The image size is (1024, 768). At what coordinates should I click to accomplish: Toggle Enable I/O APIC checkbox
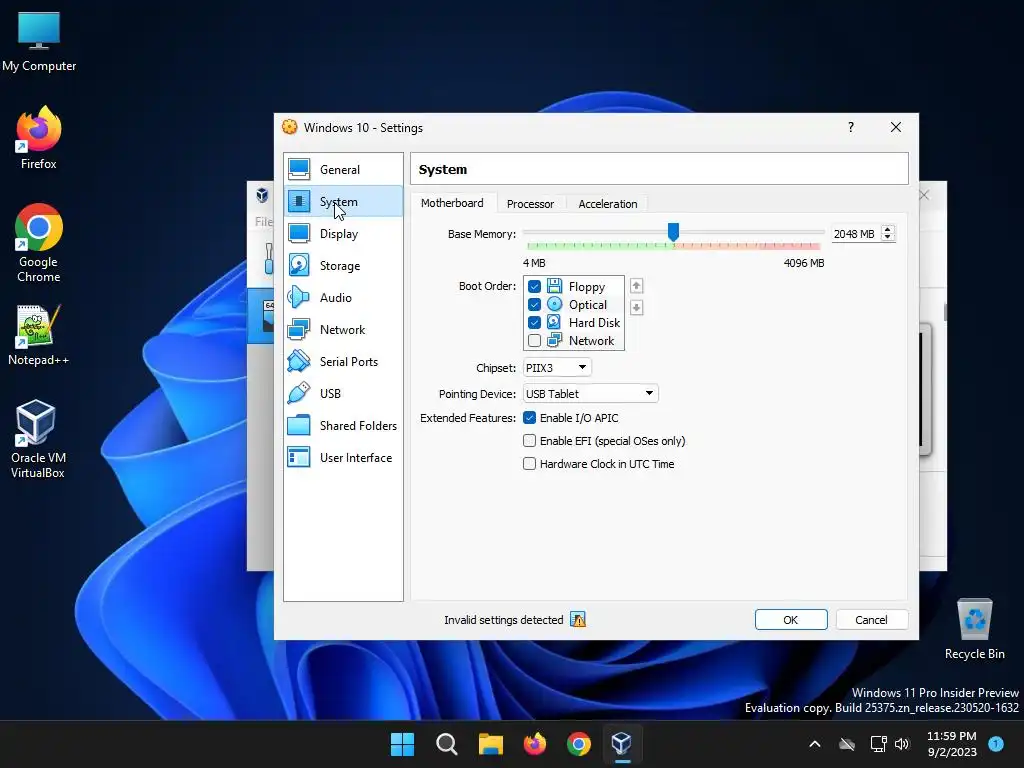coord(530,418)
